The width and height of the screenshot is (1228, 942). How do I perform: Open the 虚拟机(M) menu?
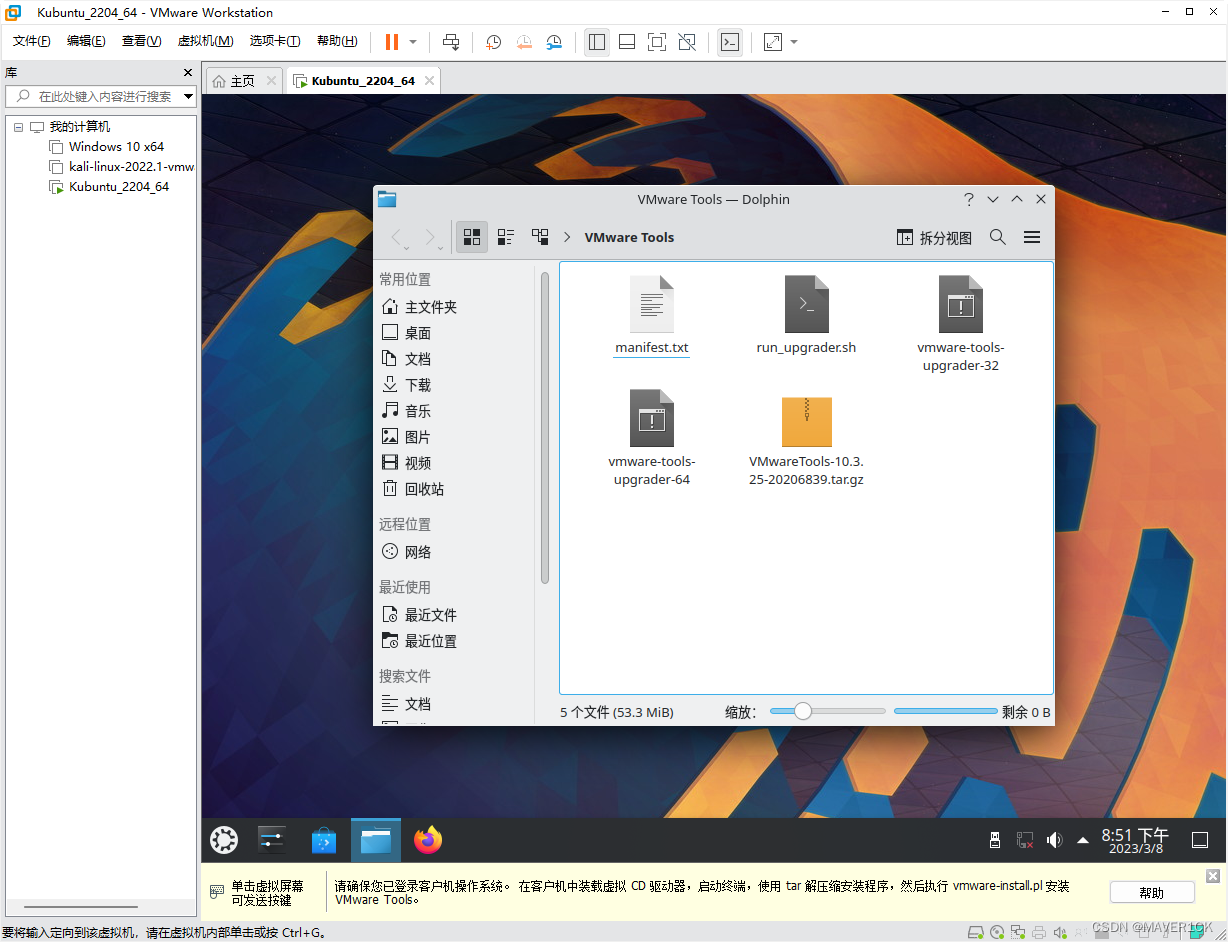(x=205, y=41)
